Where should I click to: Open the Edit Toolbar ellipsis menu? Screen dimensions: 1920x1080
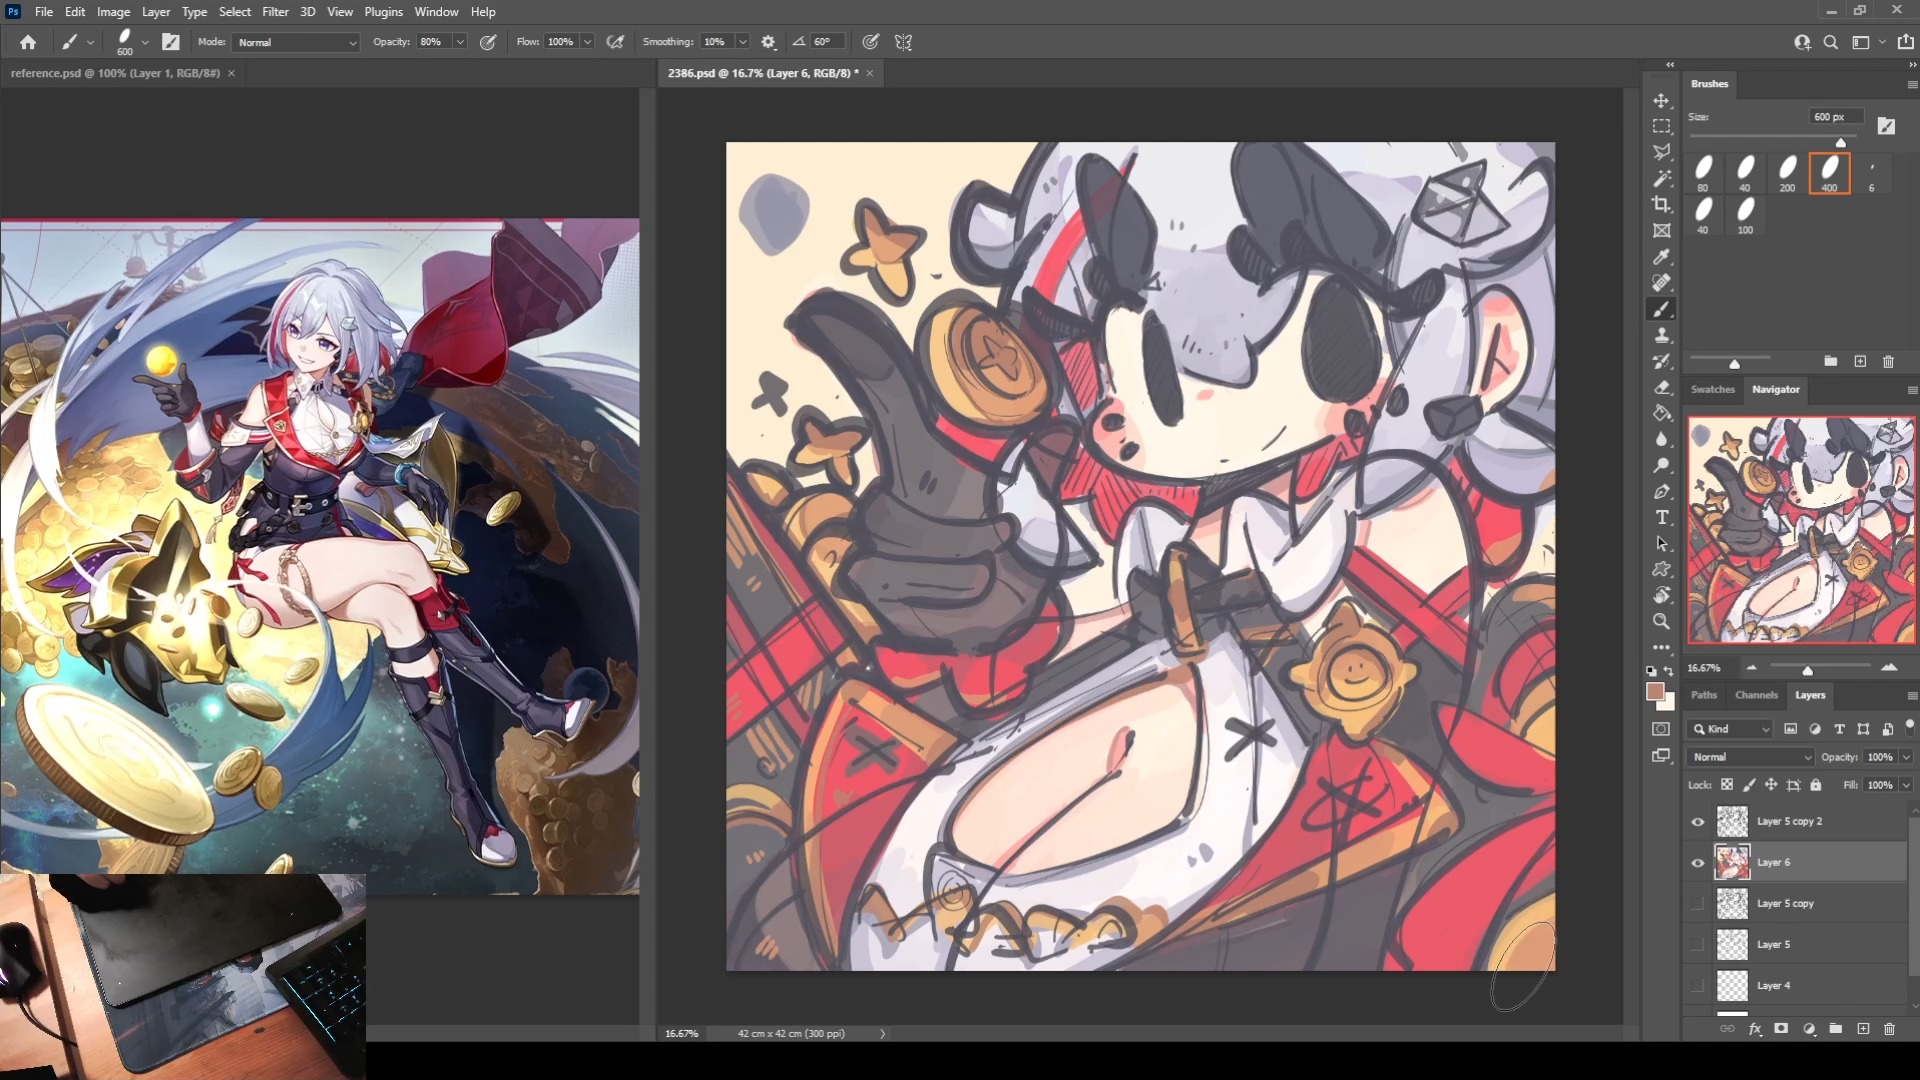1661,647
